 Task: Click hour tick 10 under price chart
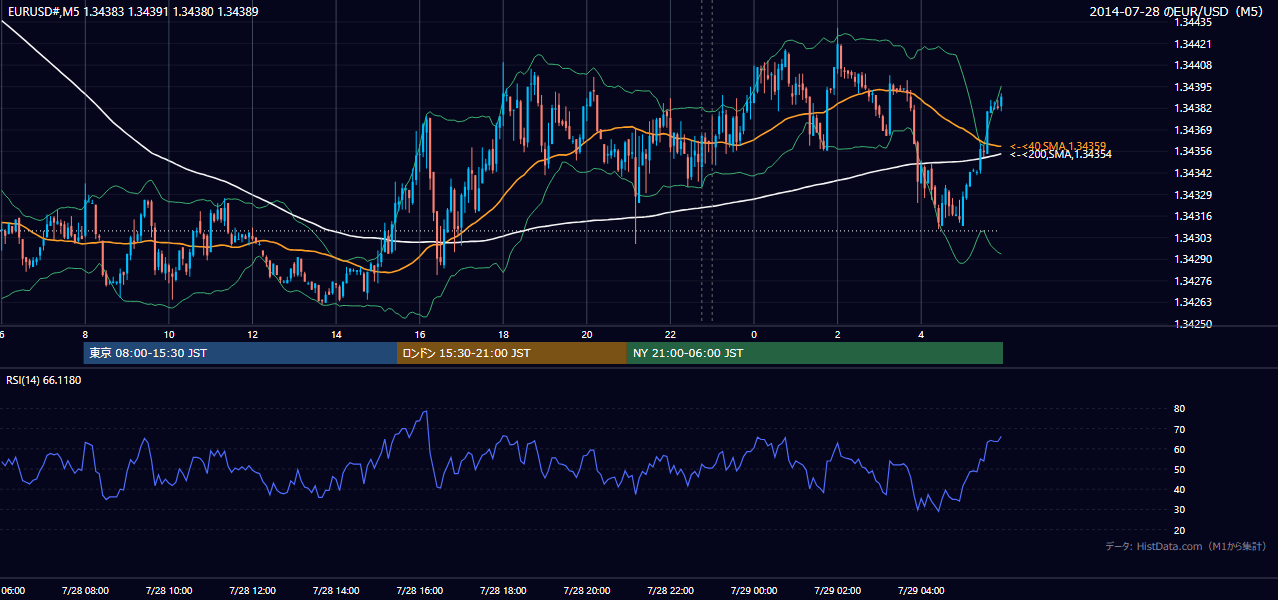click(169, 335)
